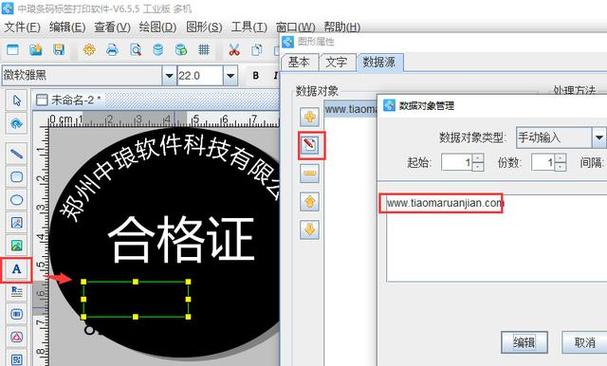Open the 窗口(W) menu

[295, 27]
